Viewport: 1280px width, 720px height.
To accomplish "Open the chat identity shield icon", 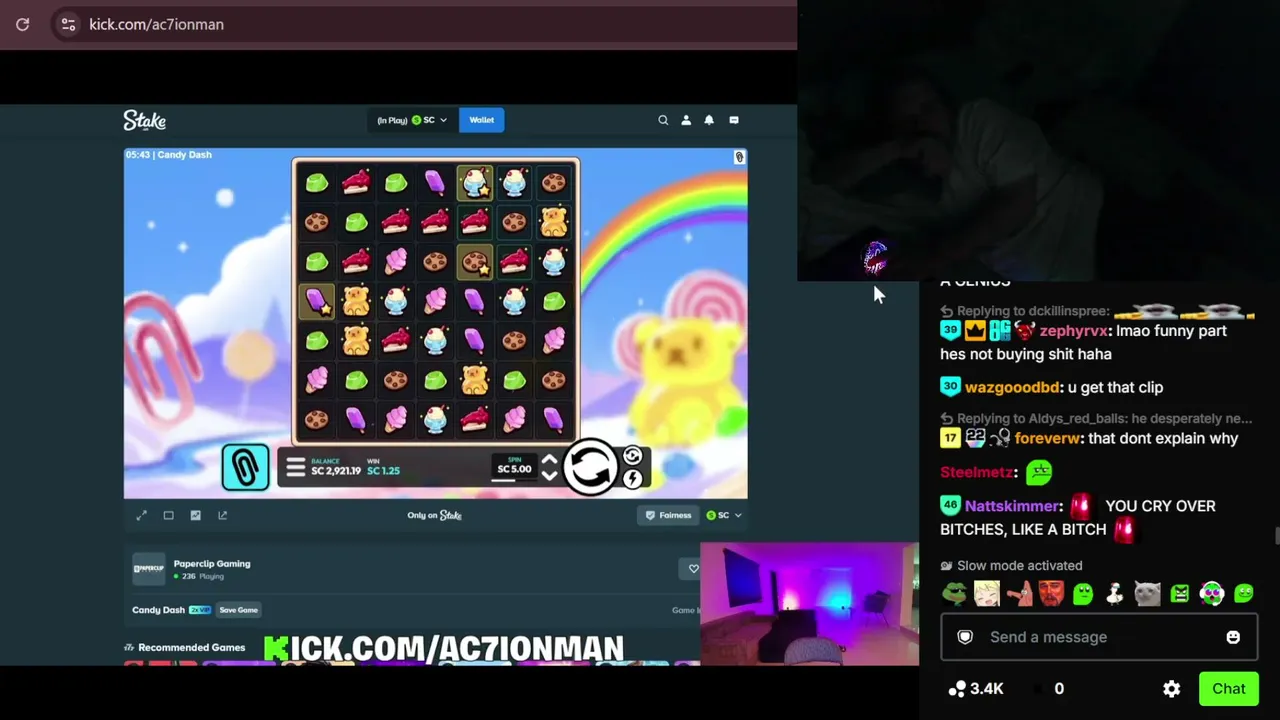I will point(965,637).
